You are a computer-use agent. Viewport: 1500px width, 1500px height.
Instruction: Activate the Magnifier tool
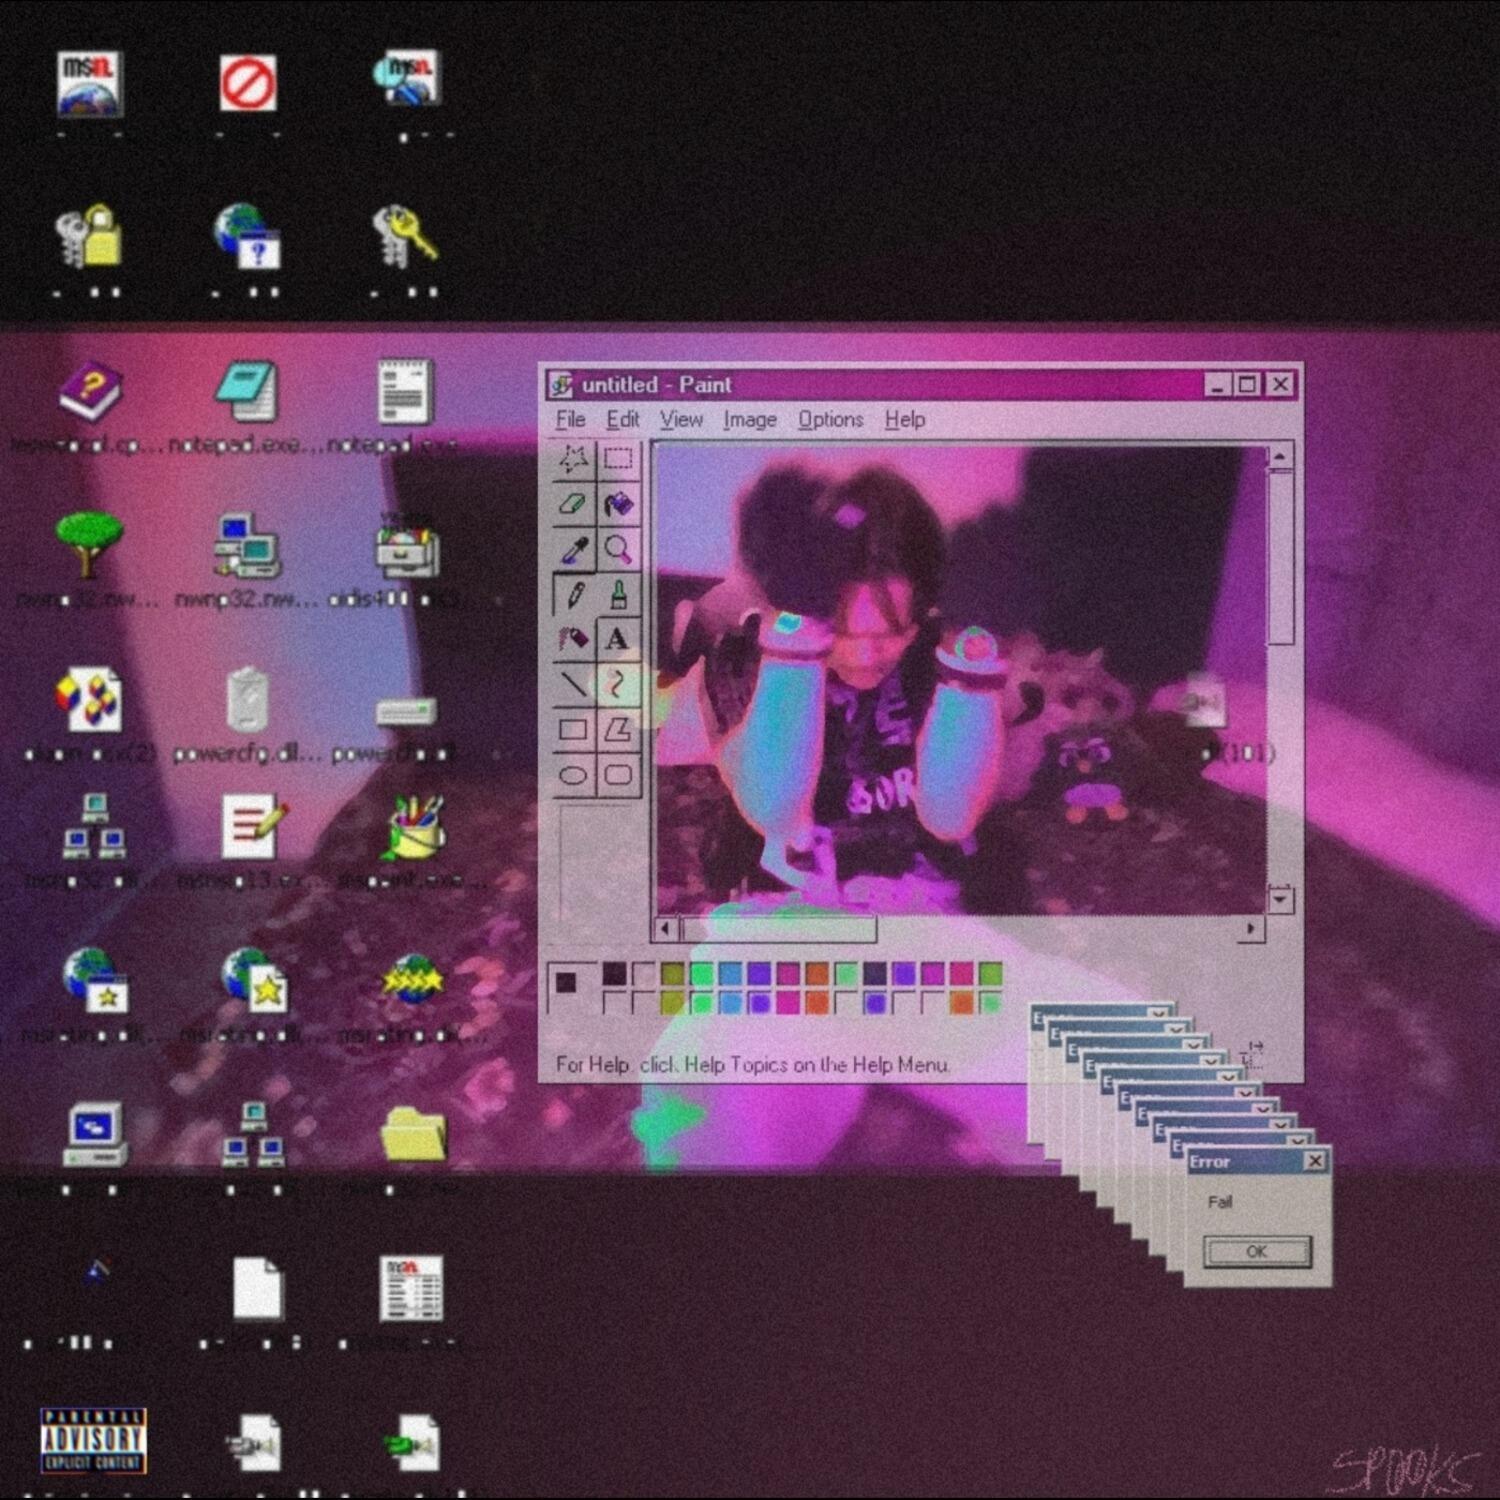(x=618, y=549)
